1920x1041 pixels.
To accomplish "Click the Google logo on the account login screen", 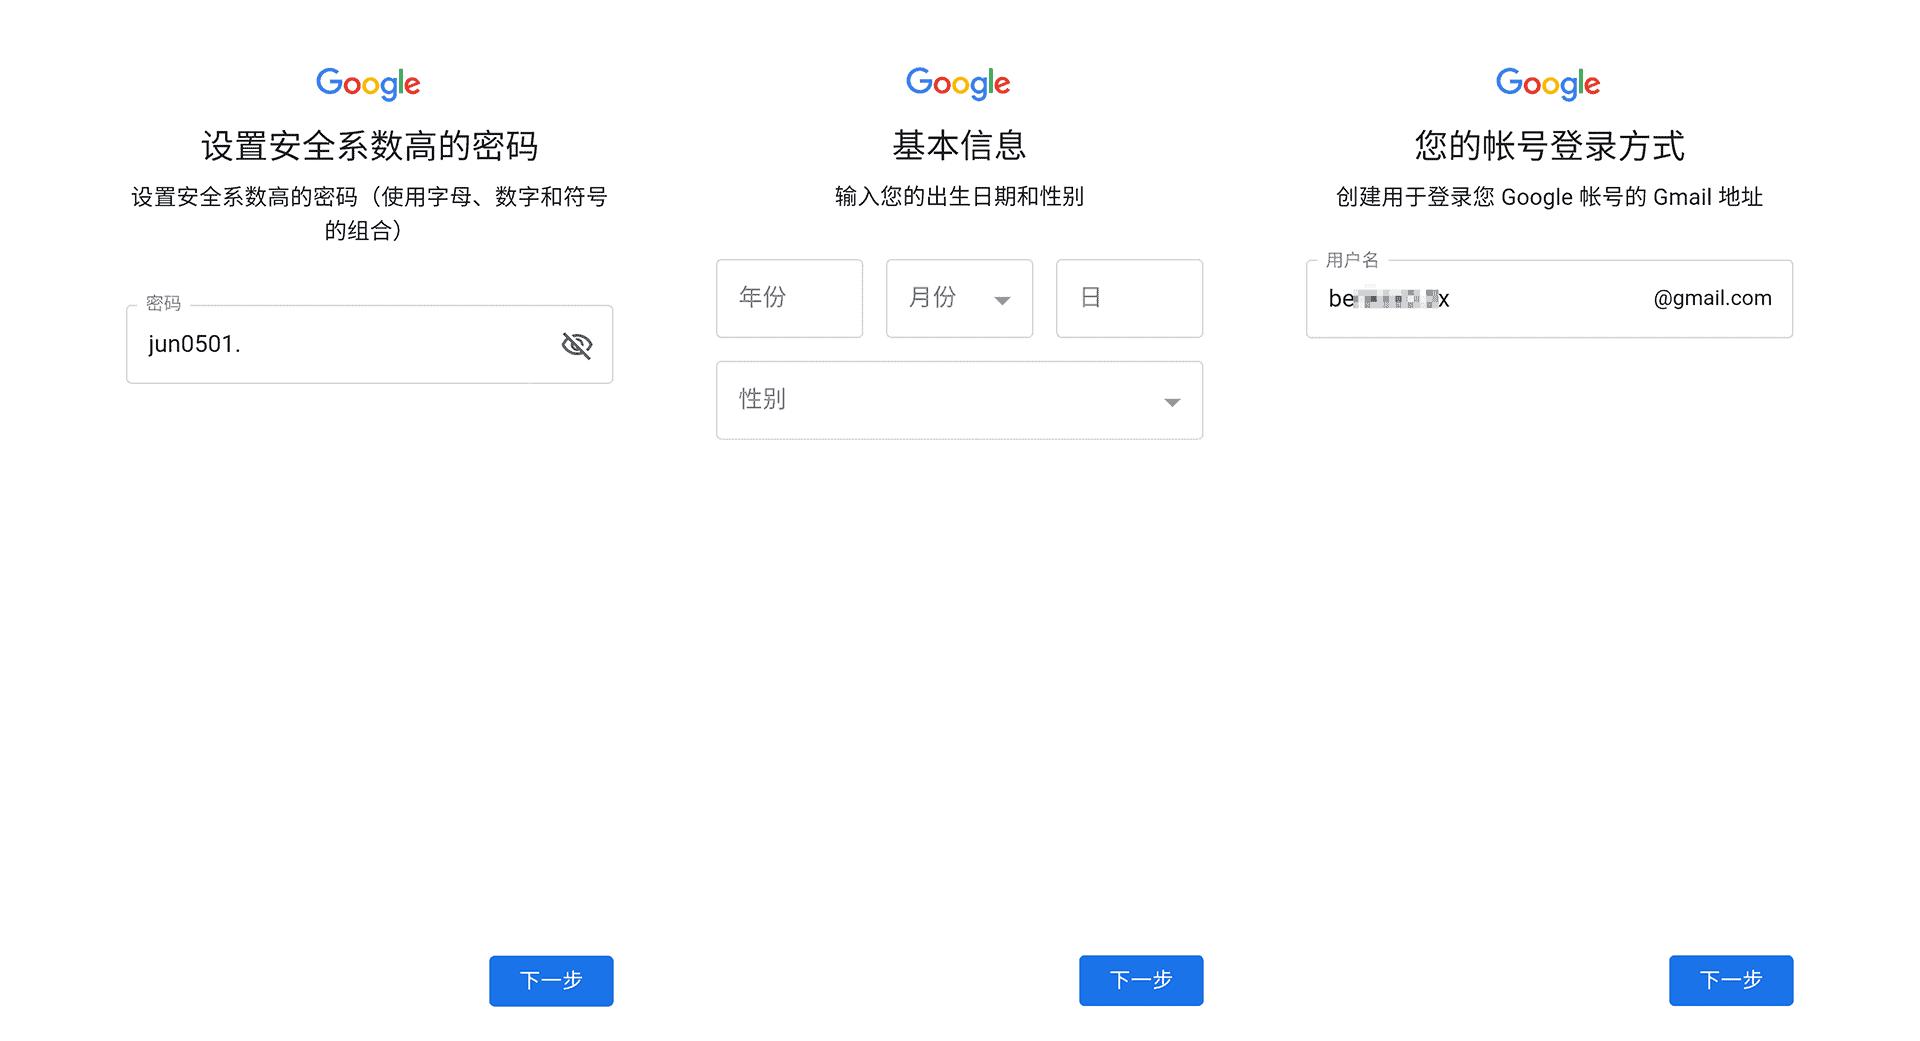I will 1547,83.
